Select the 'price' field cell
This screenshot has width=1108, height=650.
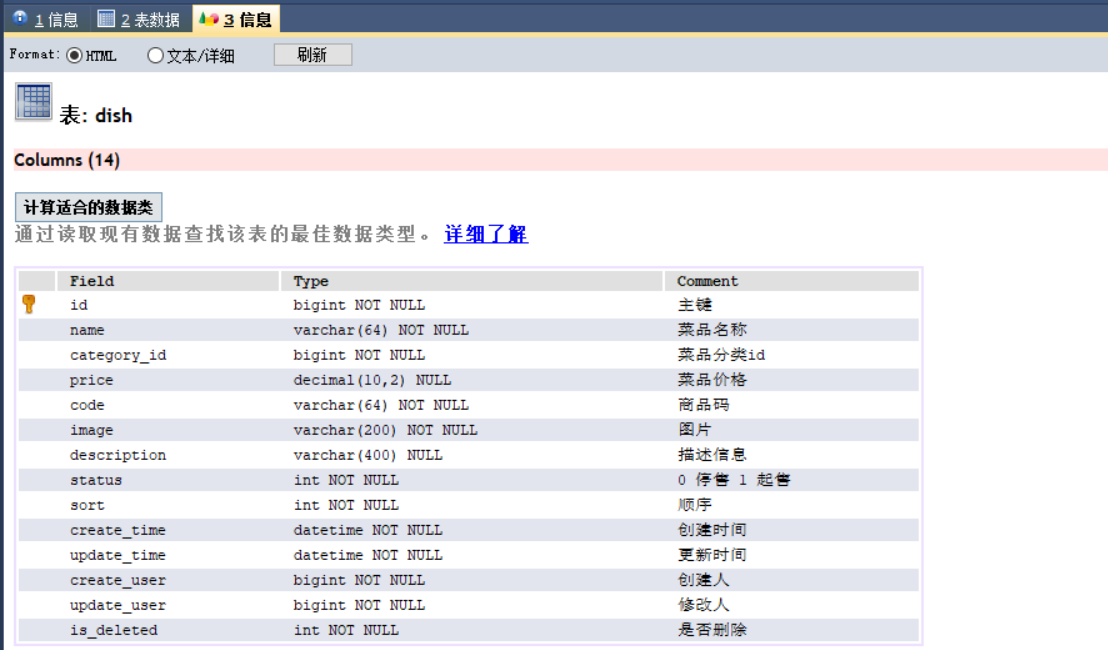click(x=167, y=380)
